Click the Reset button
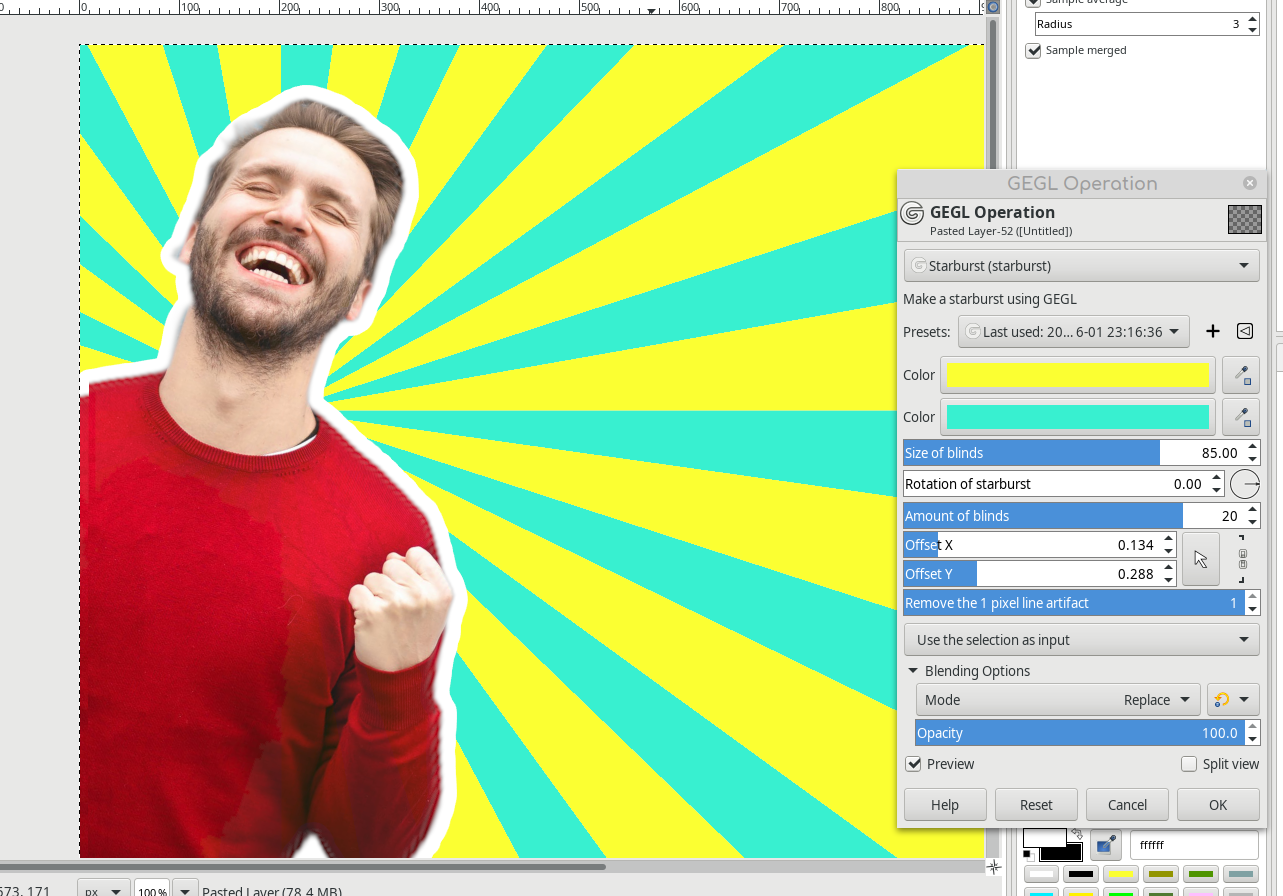The width and height of the screenshot is (1283, 896). coord(1036,805)
